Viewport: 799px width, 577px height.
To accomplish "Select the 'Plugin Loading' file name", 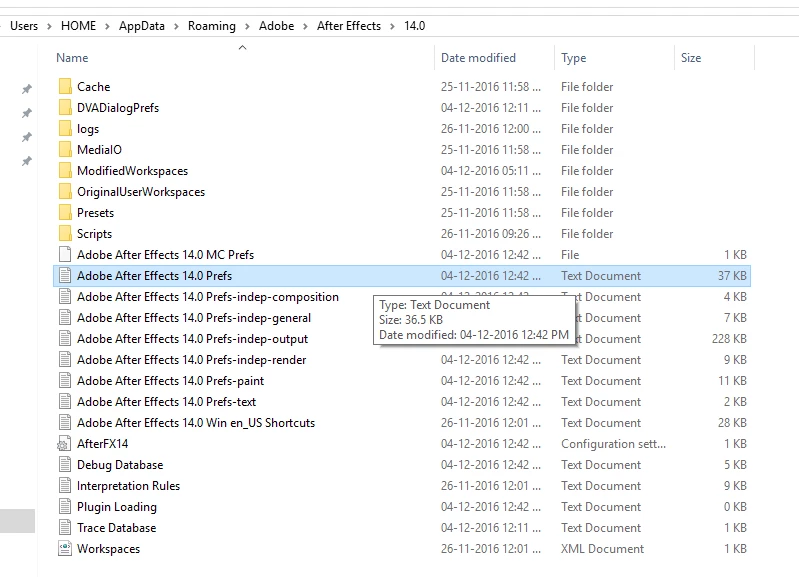I will coord(117,507).
